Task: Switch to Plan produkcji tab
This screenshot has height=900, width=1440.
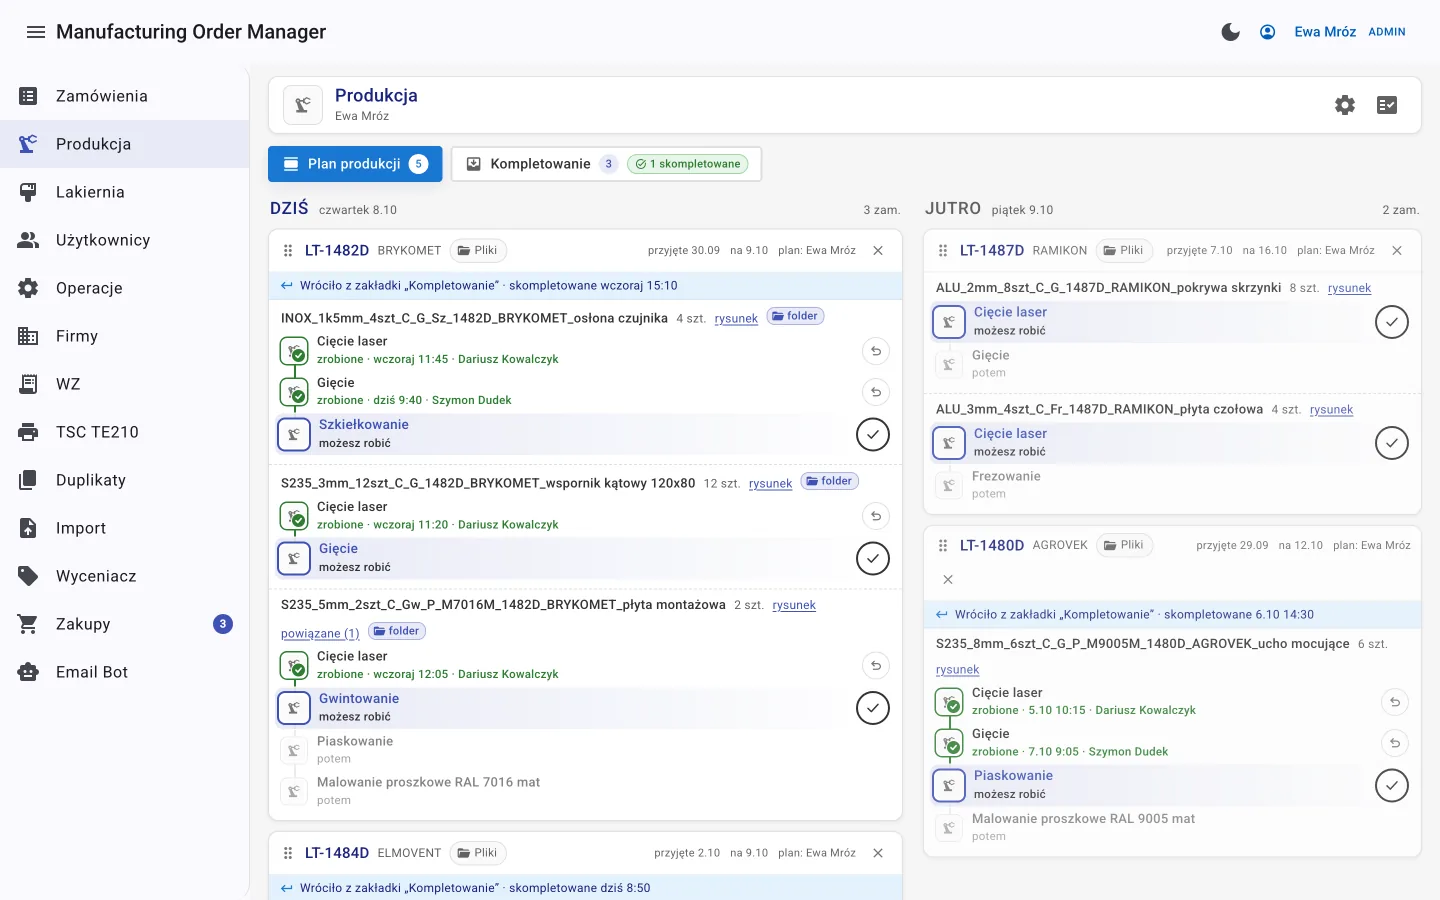Action: [x=355, y=164]
